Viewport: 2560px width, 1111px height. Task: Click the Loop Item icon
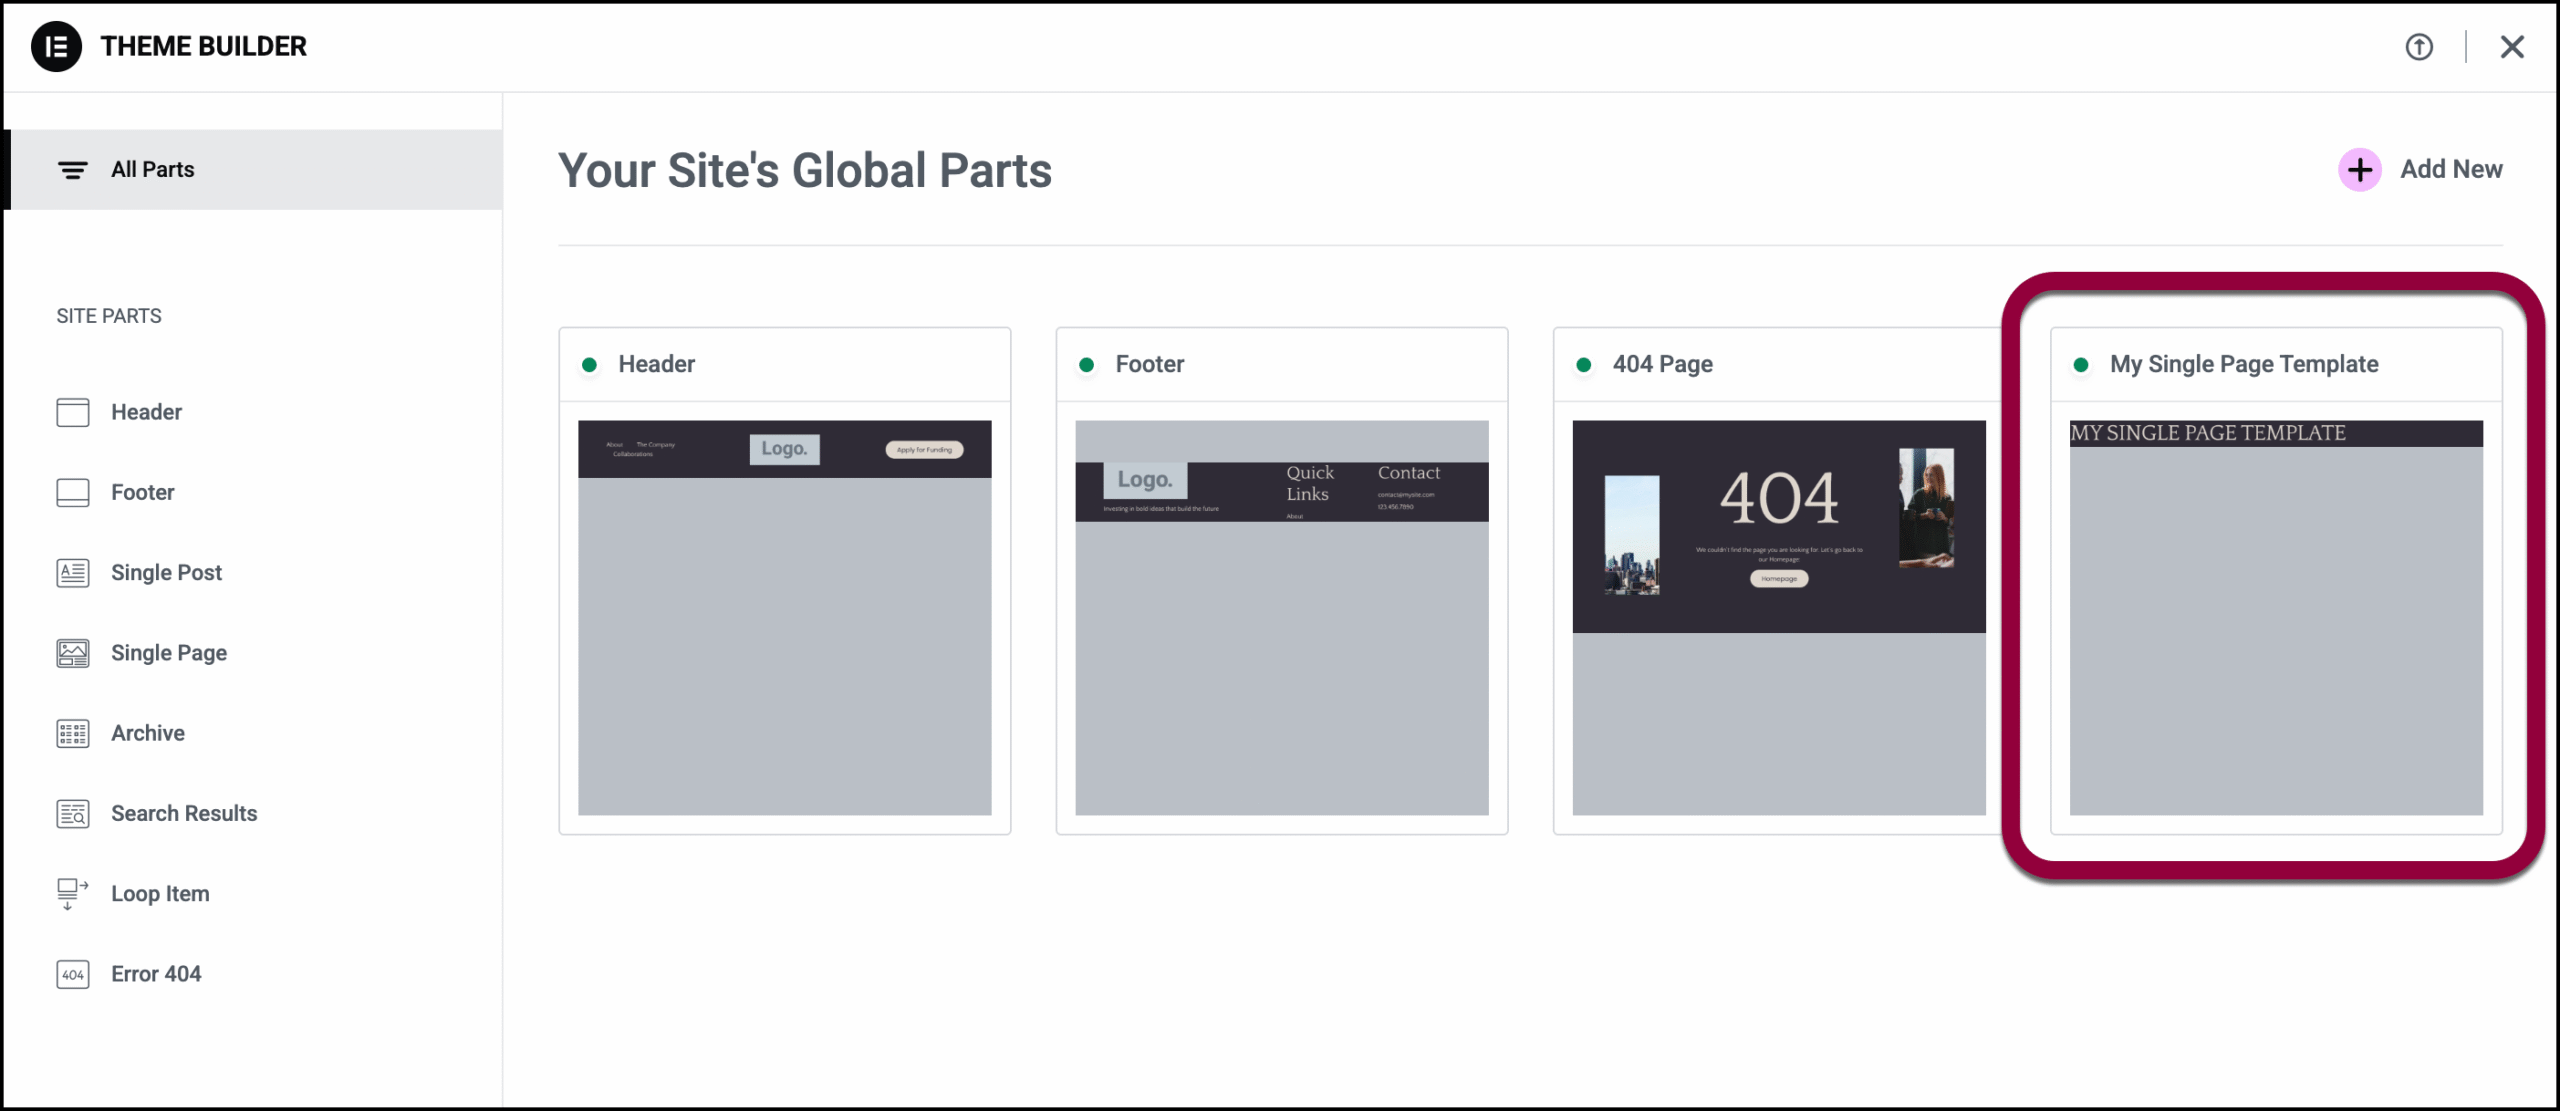click(72, 893)
